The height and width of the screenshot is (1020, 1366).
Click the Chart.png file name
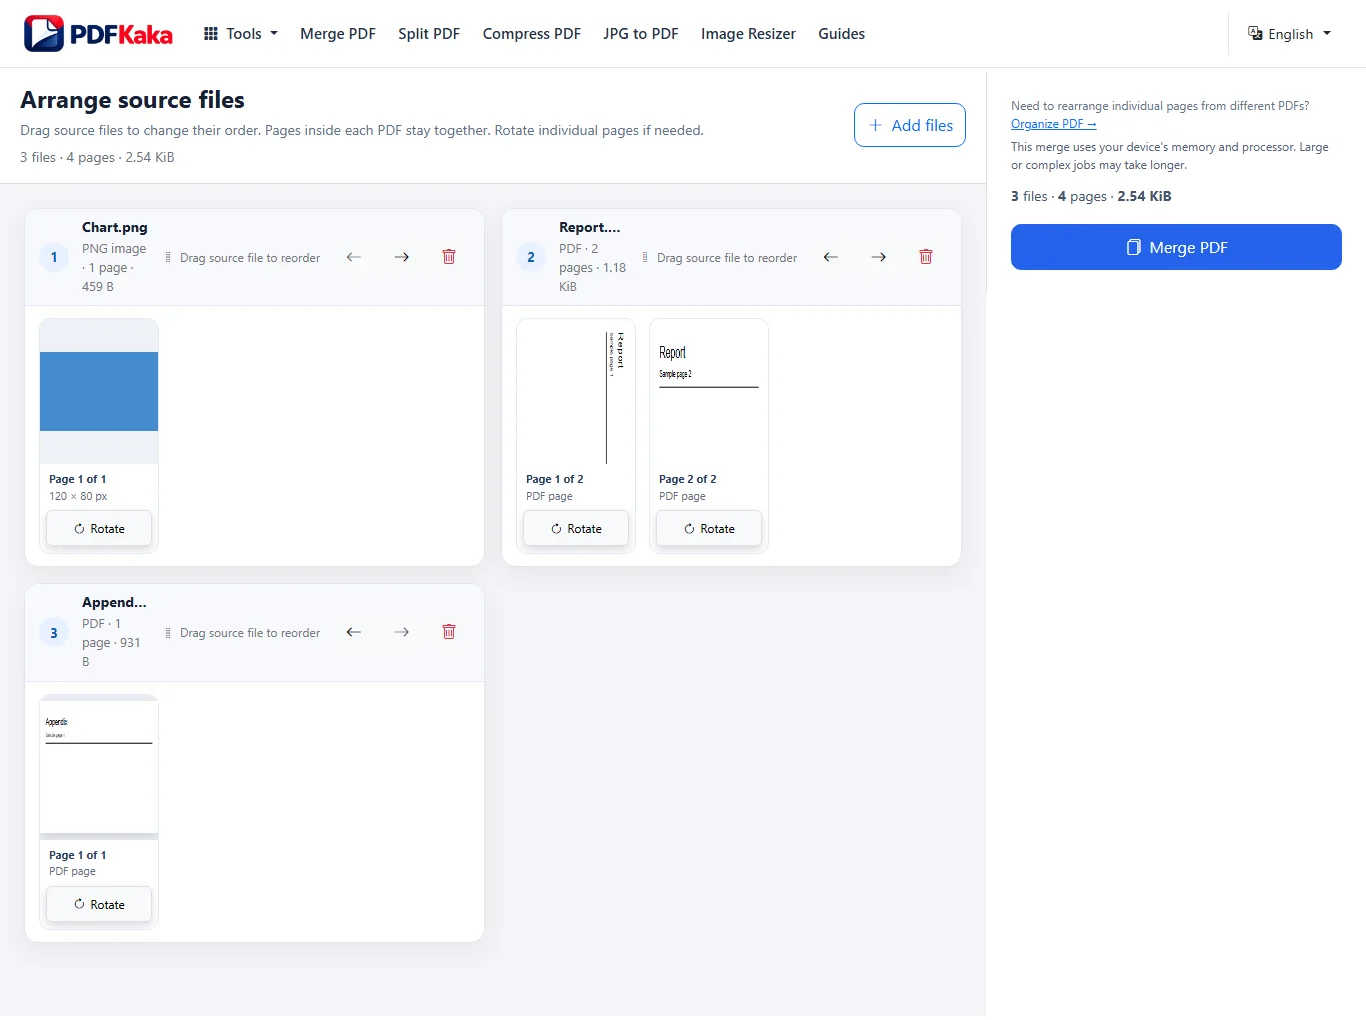click(x=115, y=228)
